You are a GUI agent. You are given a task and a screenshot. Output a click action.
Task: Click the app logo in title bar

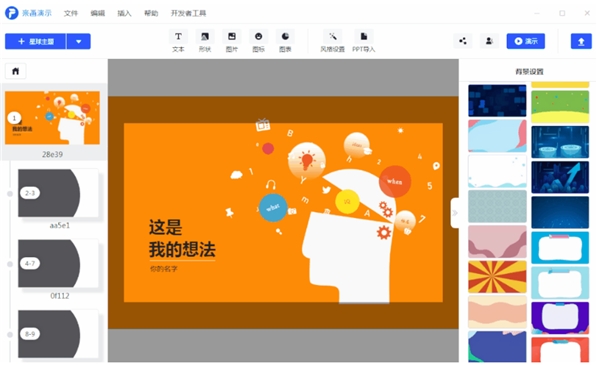[x=11, y=13]
